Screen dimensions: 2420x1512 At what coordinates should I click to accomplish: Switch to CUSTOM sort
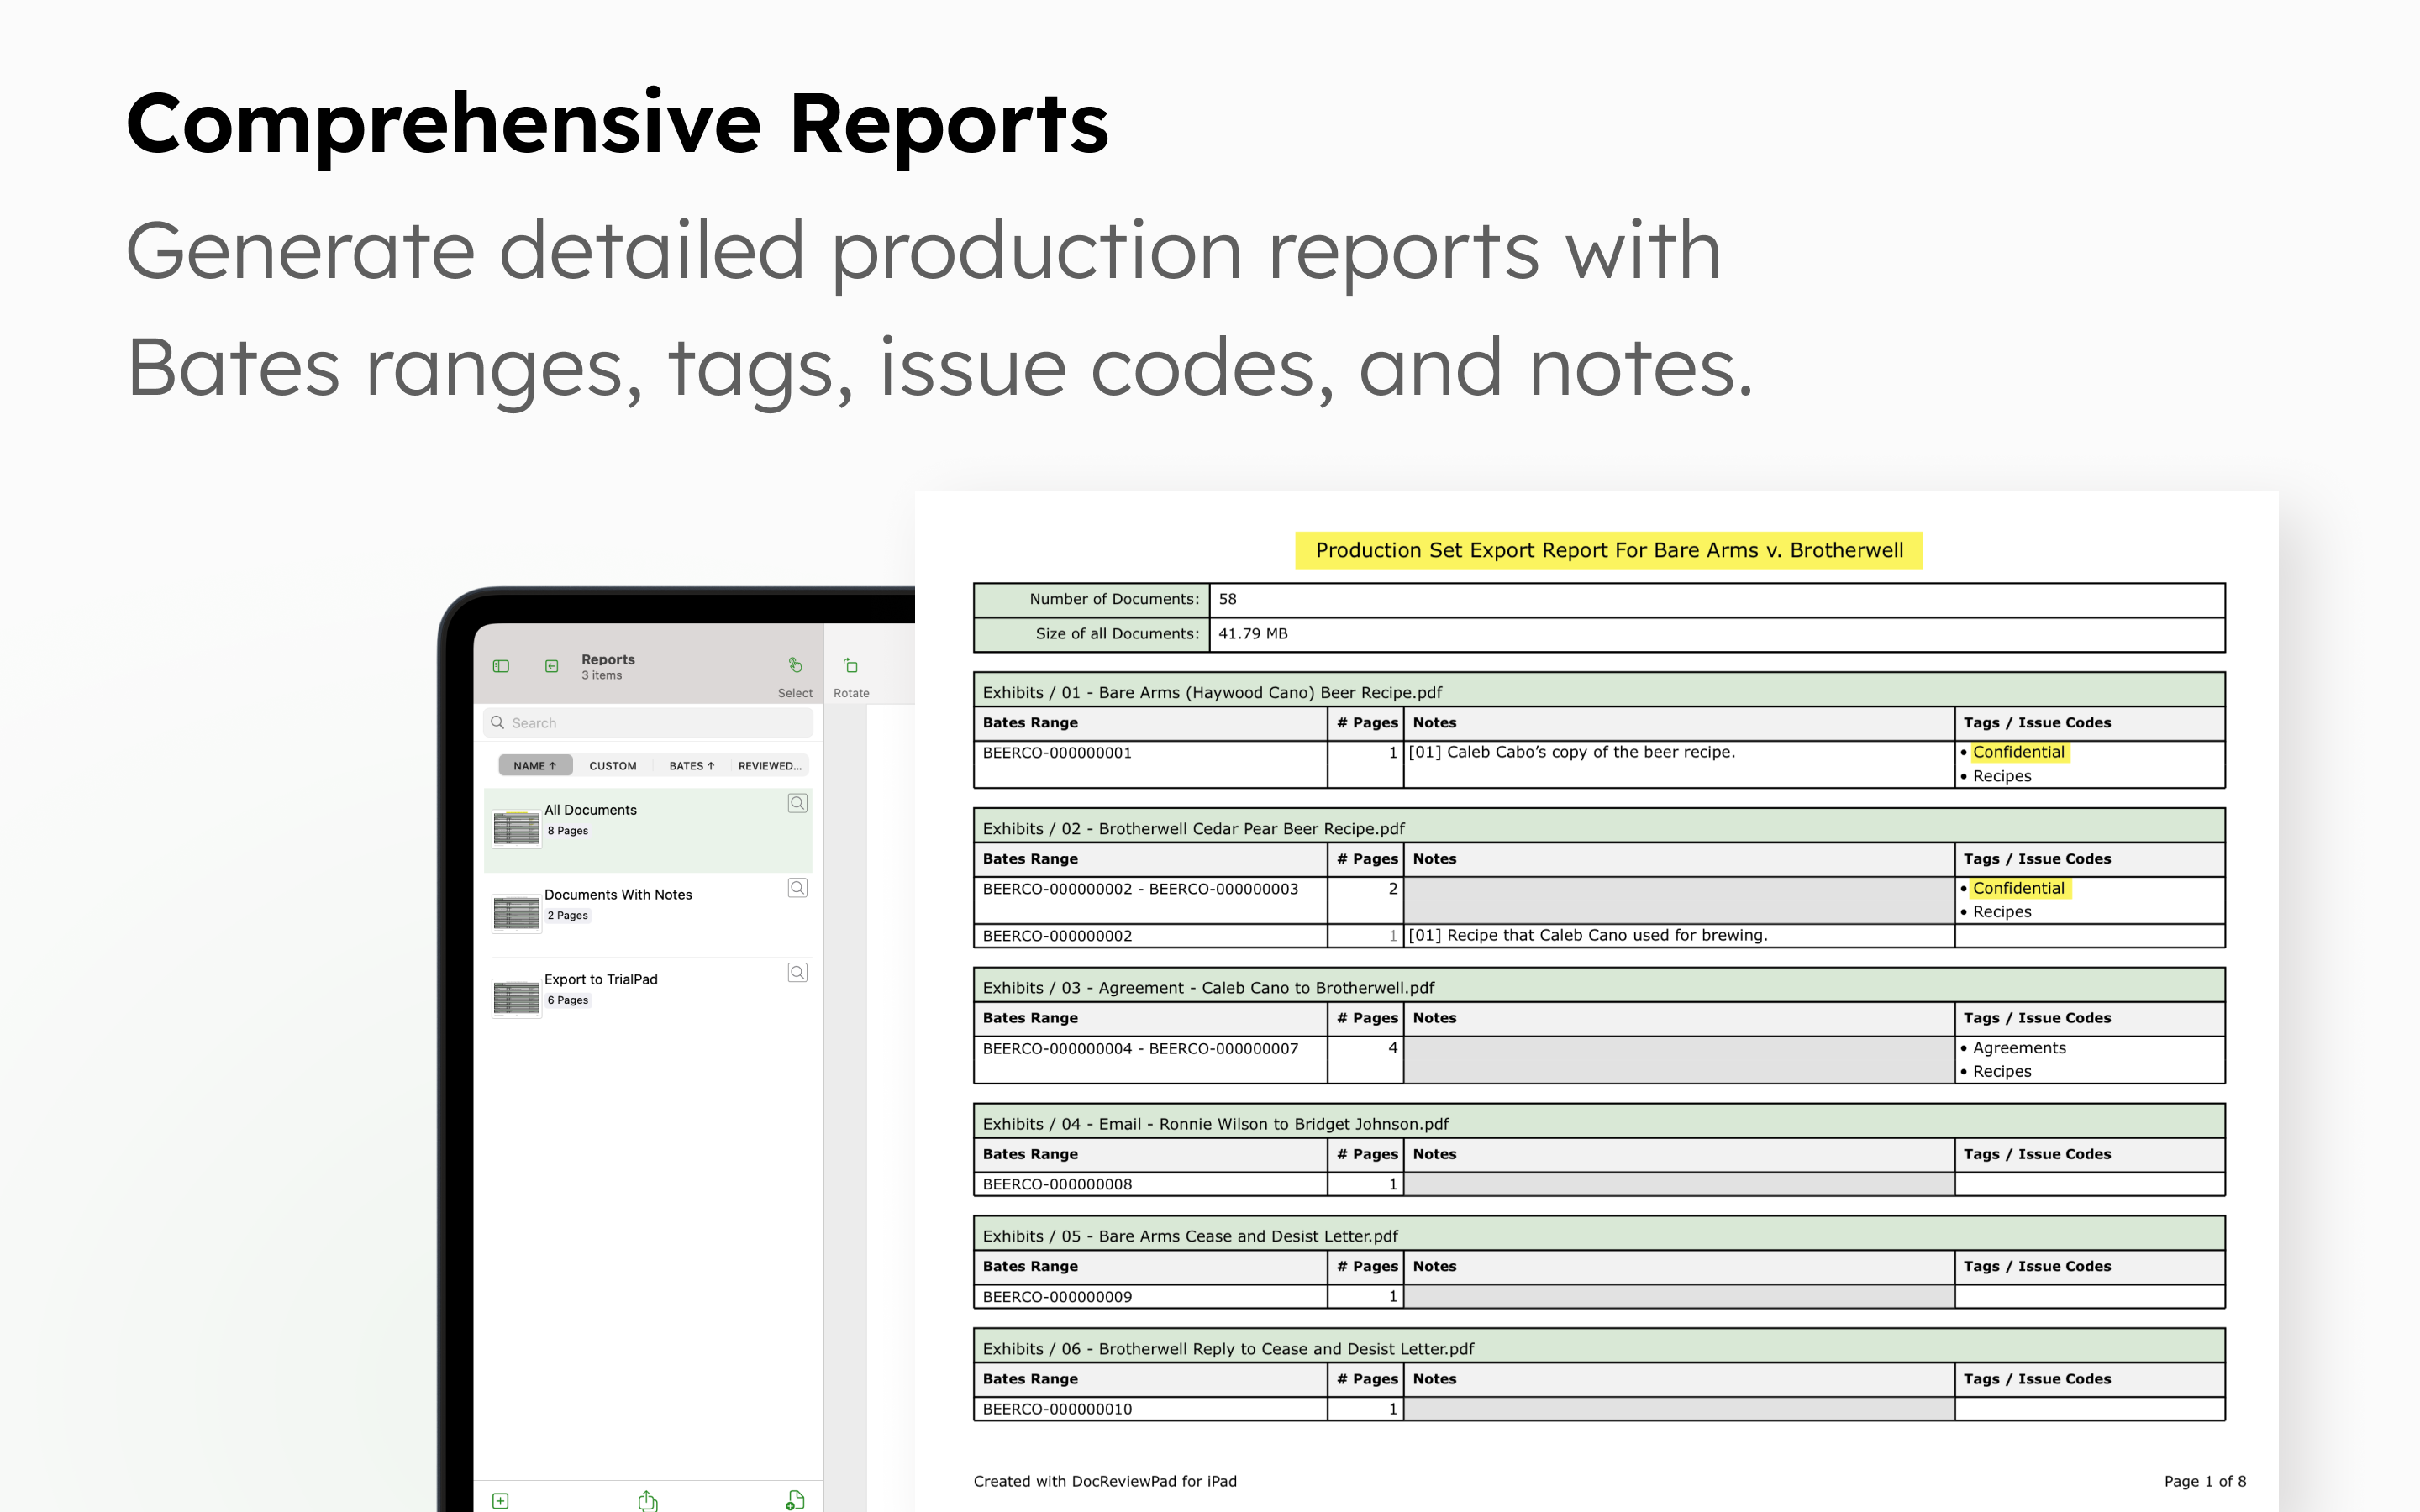pyautogui.click(x=612, y=766)
